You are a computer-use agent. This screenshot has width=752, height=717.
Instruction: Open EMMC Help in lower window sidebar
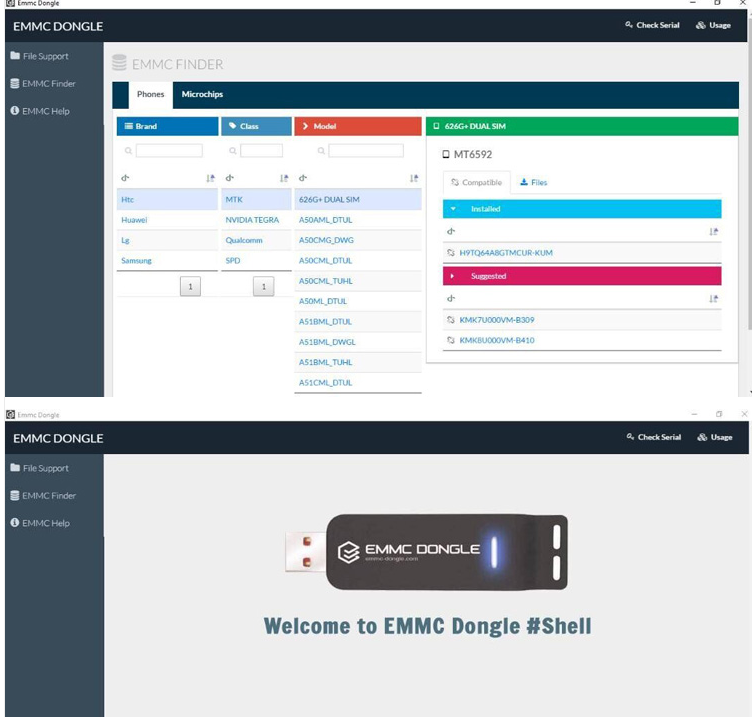[x=40, y=523]
